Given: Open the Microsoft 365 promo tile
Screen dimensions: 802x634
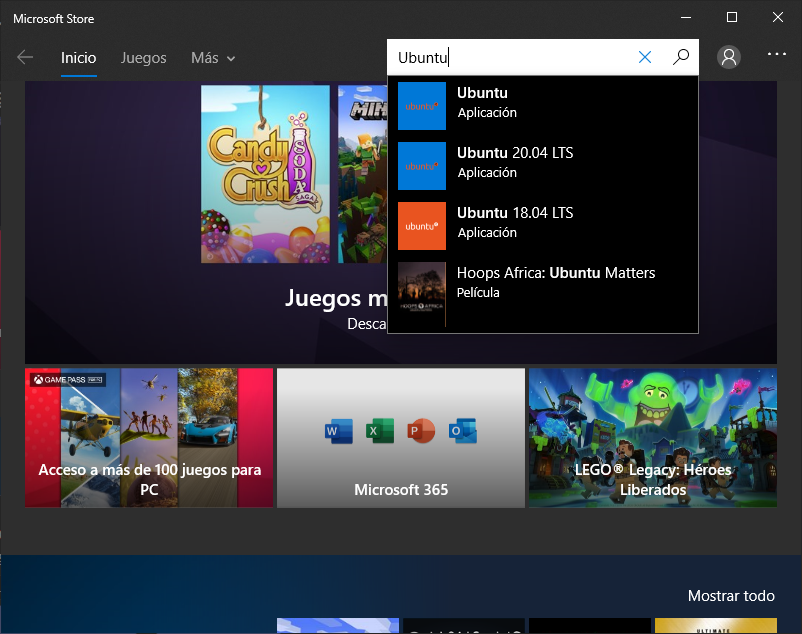Looking at the screenshot, I should (x=400, y=437).
